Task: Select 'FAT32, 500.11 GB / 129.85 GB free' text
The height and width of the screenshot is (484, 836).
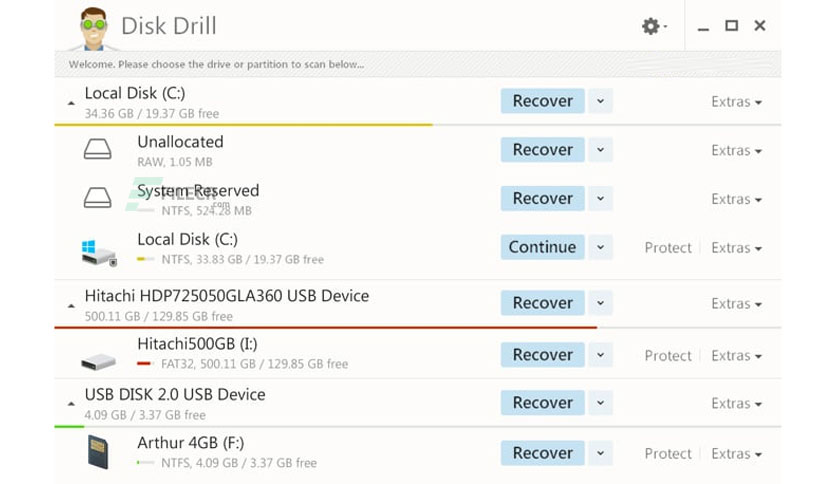Action: click(x=254, y=364)
